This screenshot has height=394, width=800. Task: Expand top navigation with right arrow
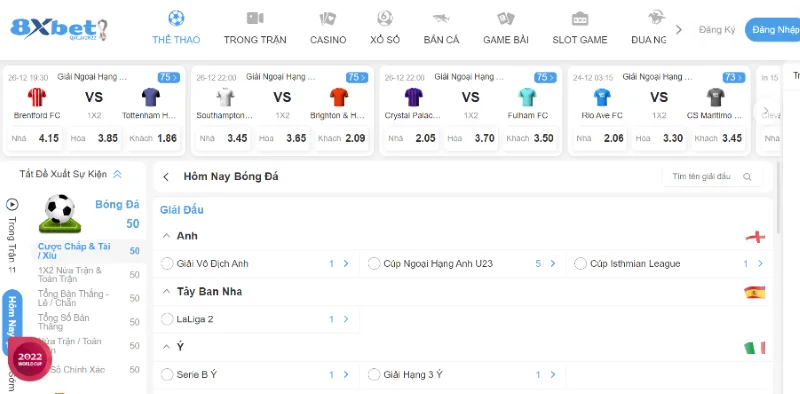point(679,30)
